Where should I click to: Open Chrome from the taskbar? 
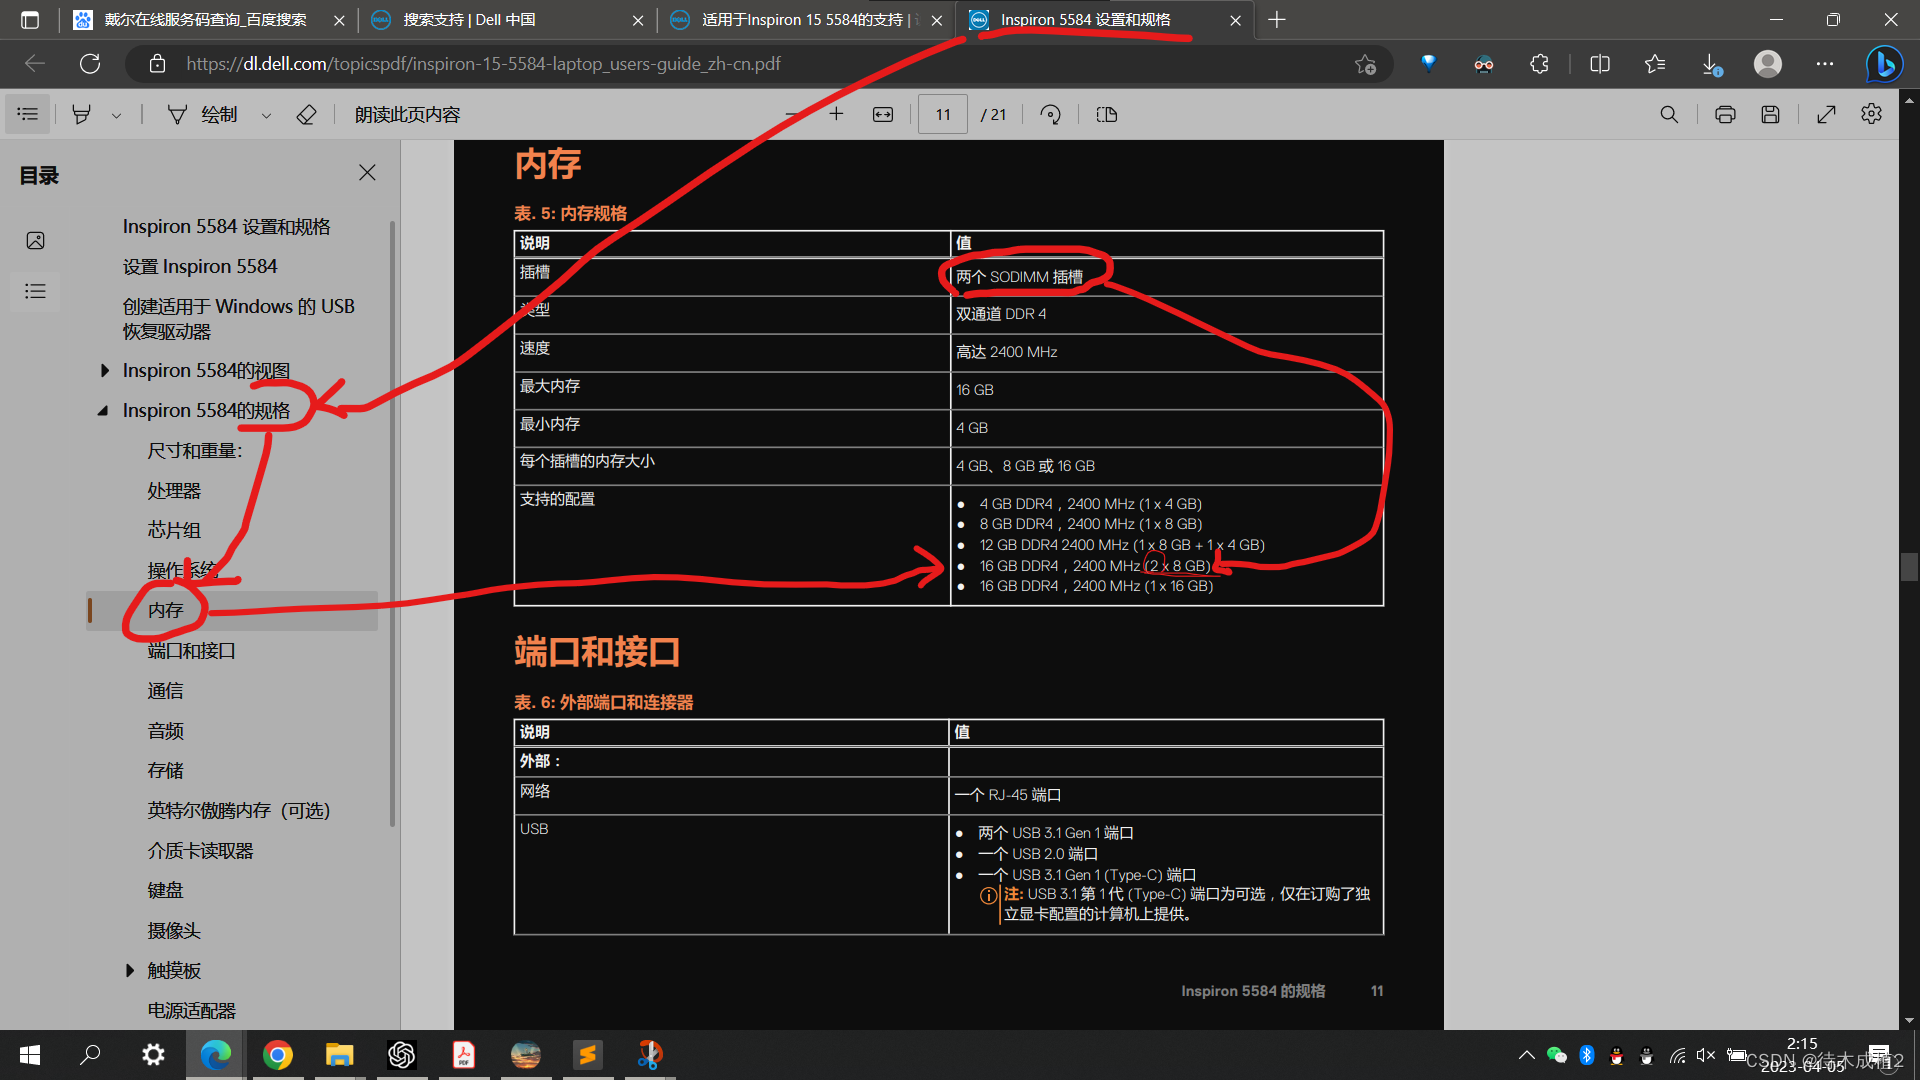coord(278,1054)
